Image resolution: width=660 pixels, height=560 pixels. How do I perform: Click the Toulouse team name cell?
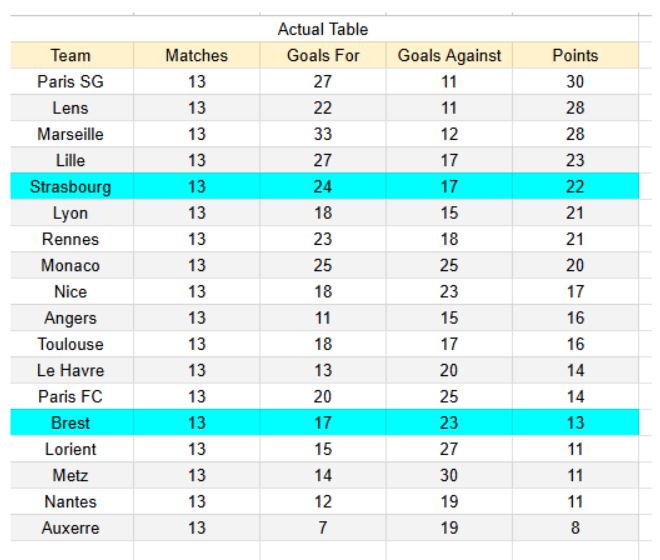[70, 344]
